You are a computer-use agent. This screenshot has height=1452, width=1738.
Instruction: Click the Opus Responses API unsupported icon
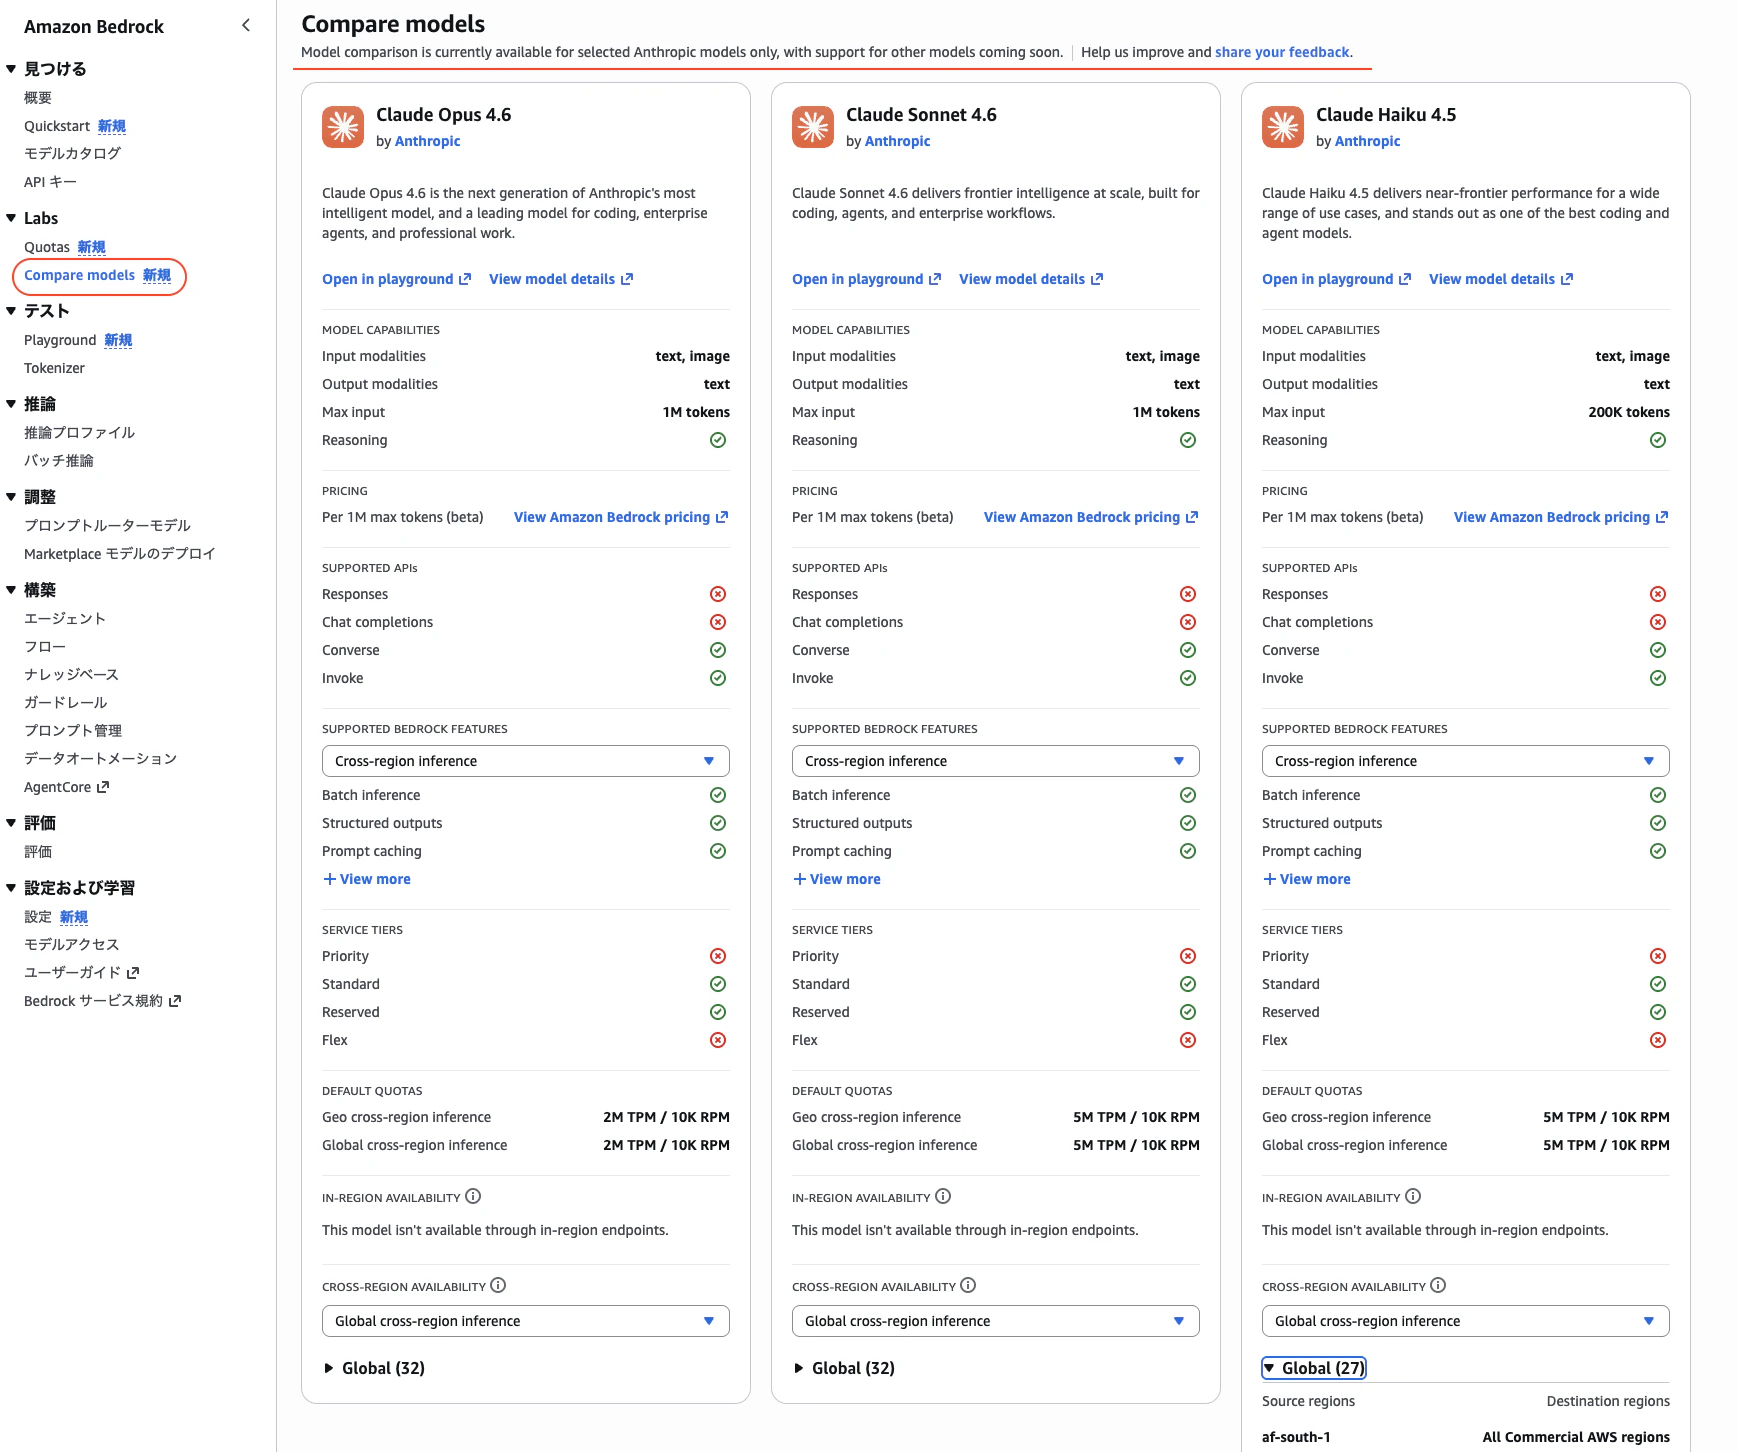click(718, 594)
